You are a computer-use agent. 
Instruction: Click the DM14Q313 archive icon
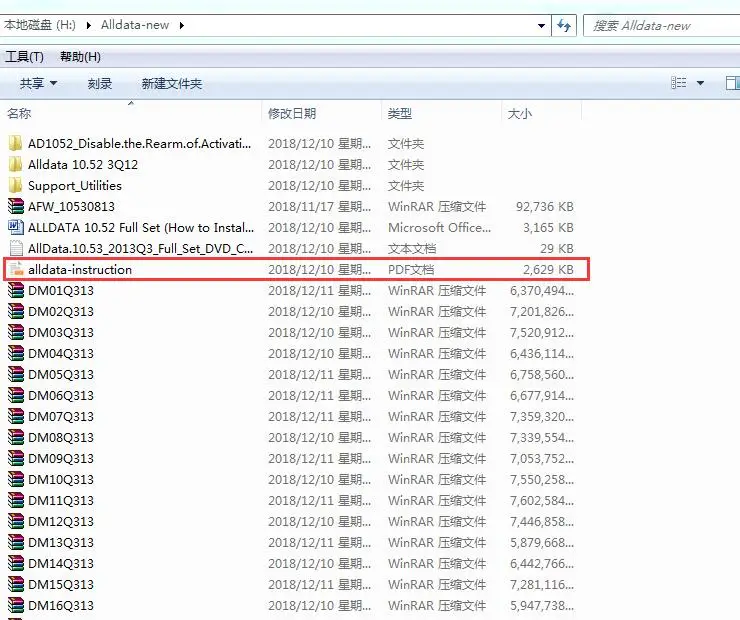tap(16, 563)
